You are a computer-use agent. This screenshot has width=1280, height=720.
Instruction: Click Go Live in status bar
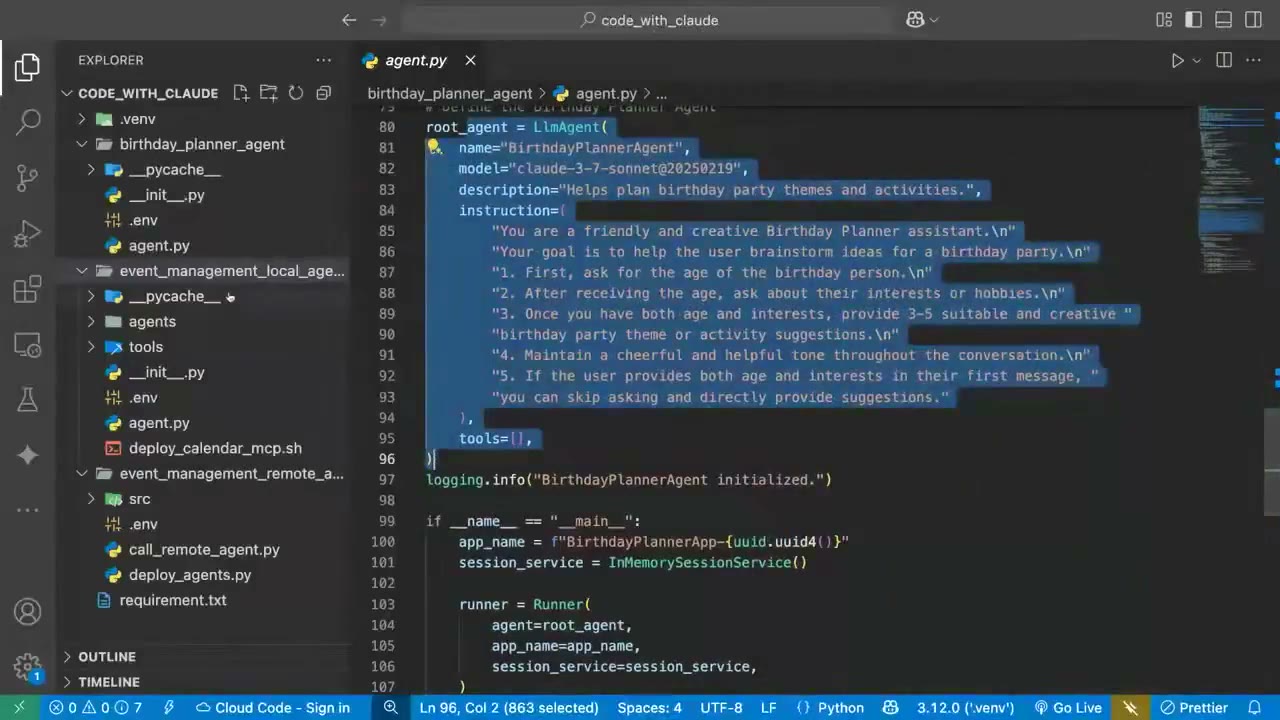[1068, 708]
